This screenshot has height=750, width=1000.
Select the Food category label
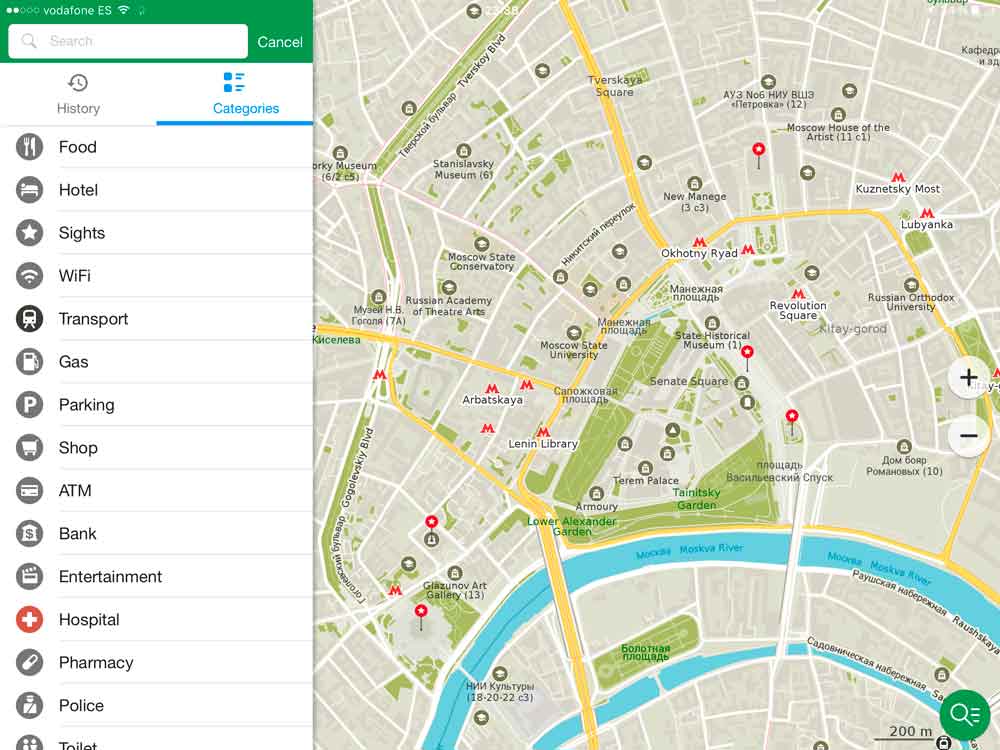[78, 147]
